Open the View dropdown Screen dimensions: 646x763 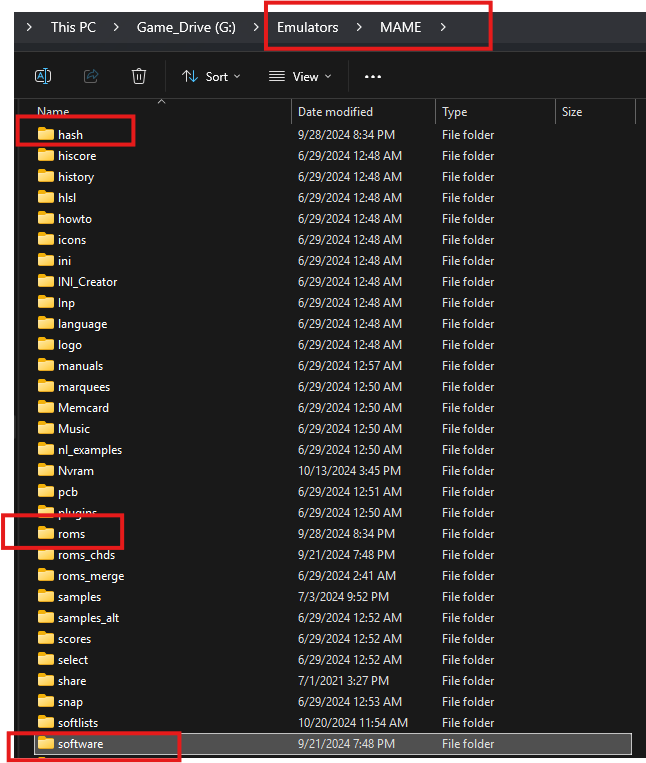(300, 76)
